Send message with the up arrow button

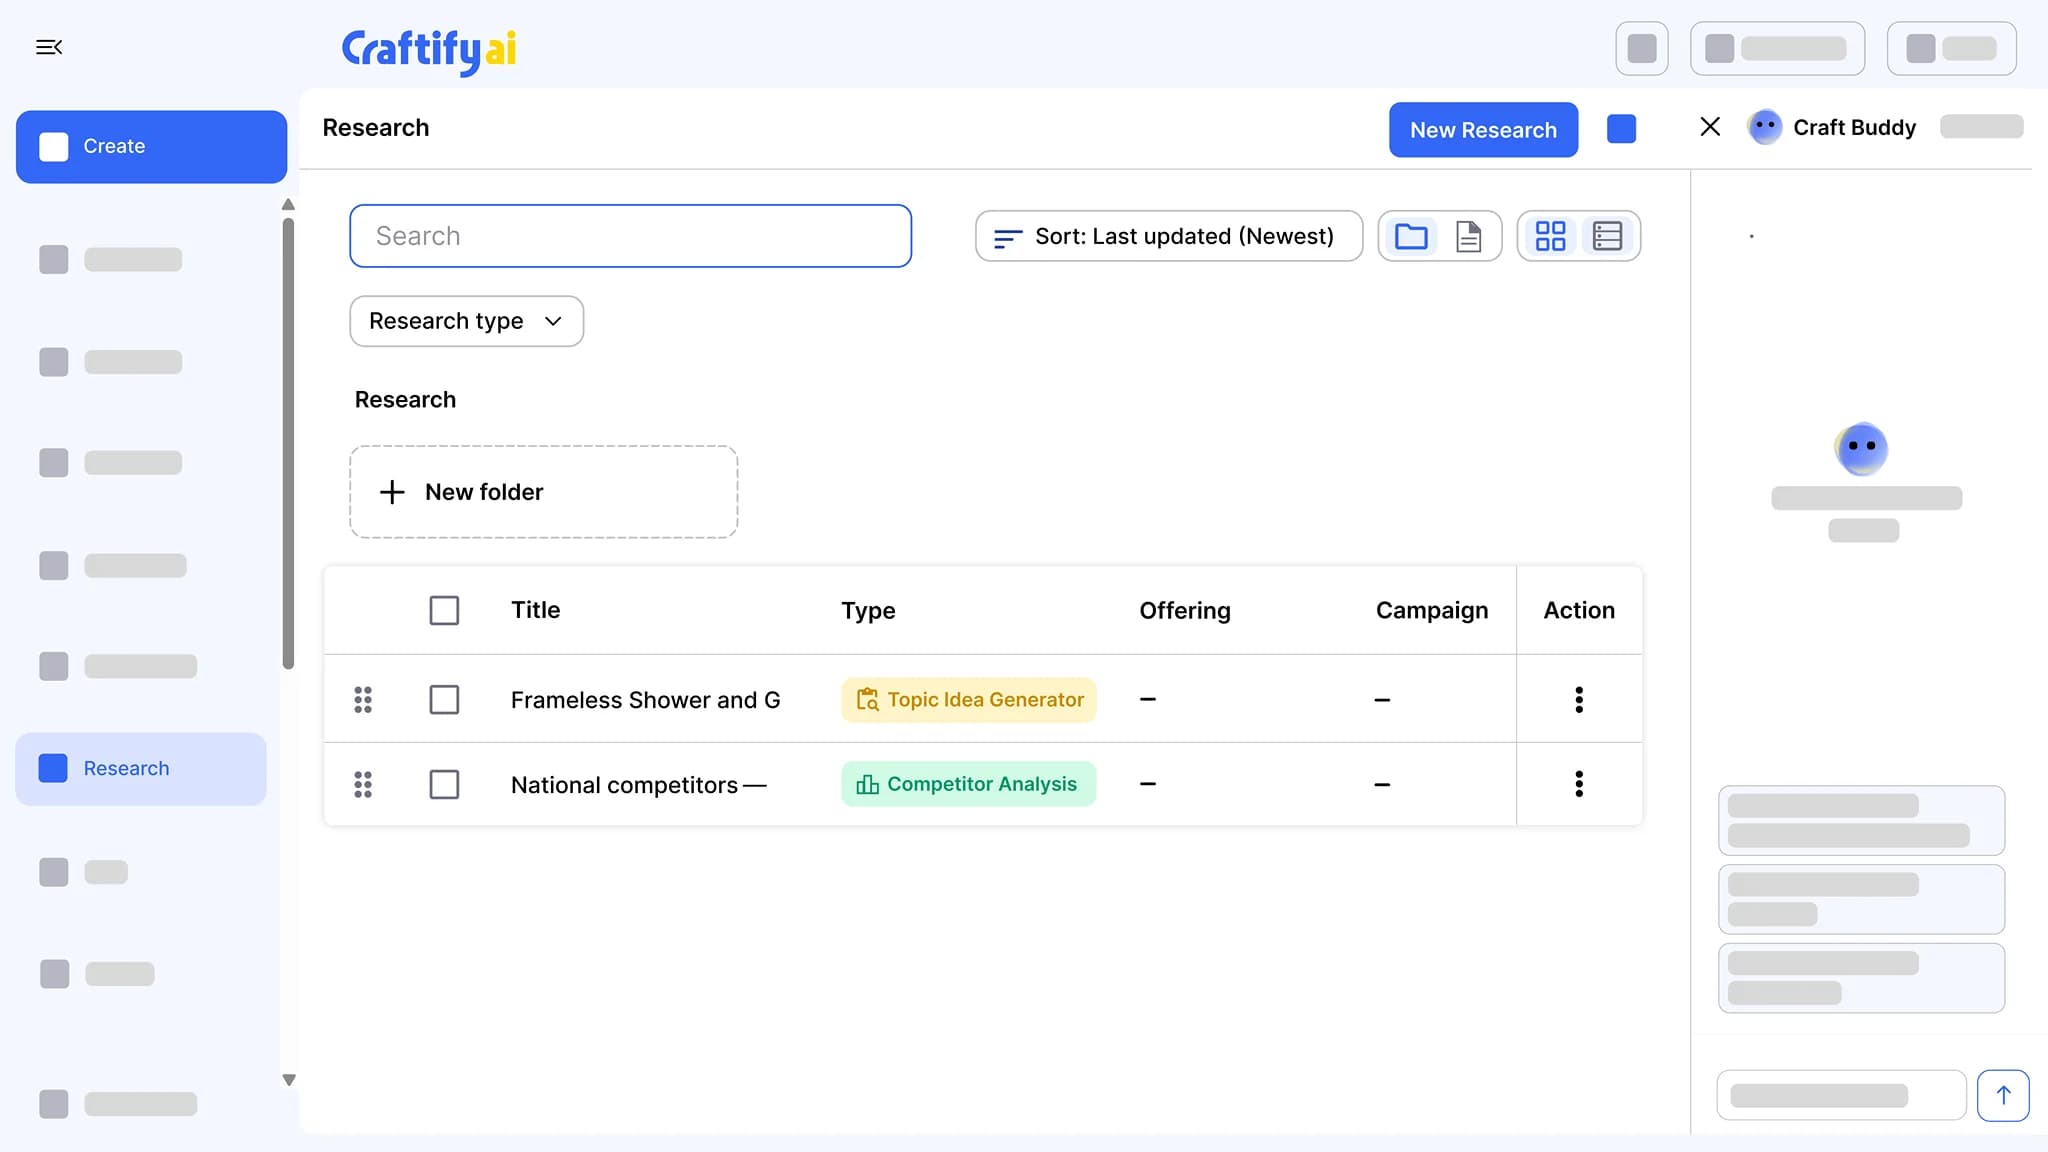[x=2003, y=1095]
